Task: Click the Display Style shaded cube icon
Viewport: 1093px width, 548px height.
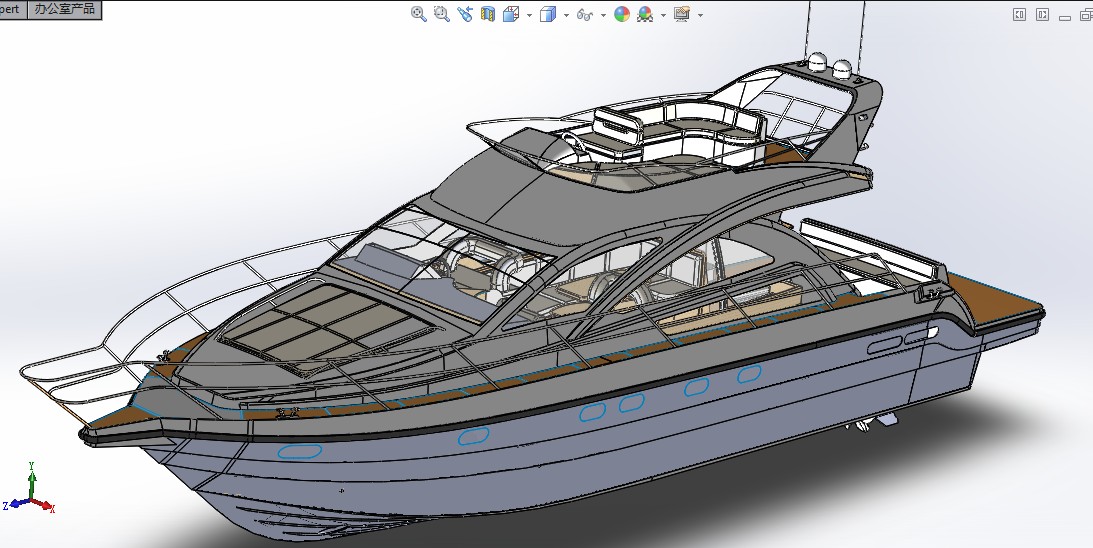Action: 547,14
